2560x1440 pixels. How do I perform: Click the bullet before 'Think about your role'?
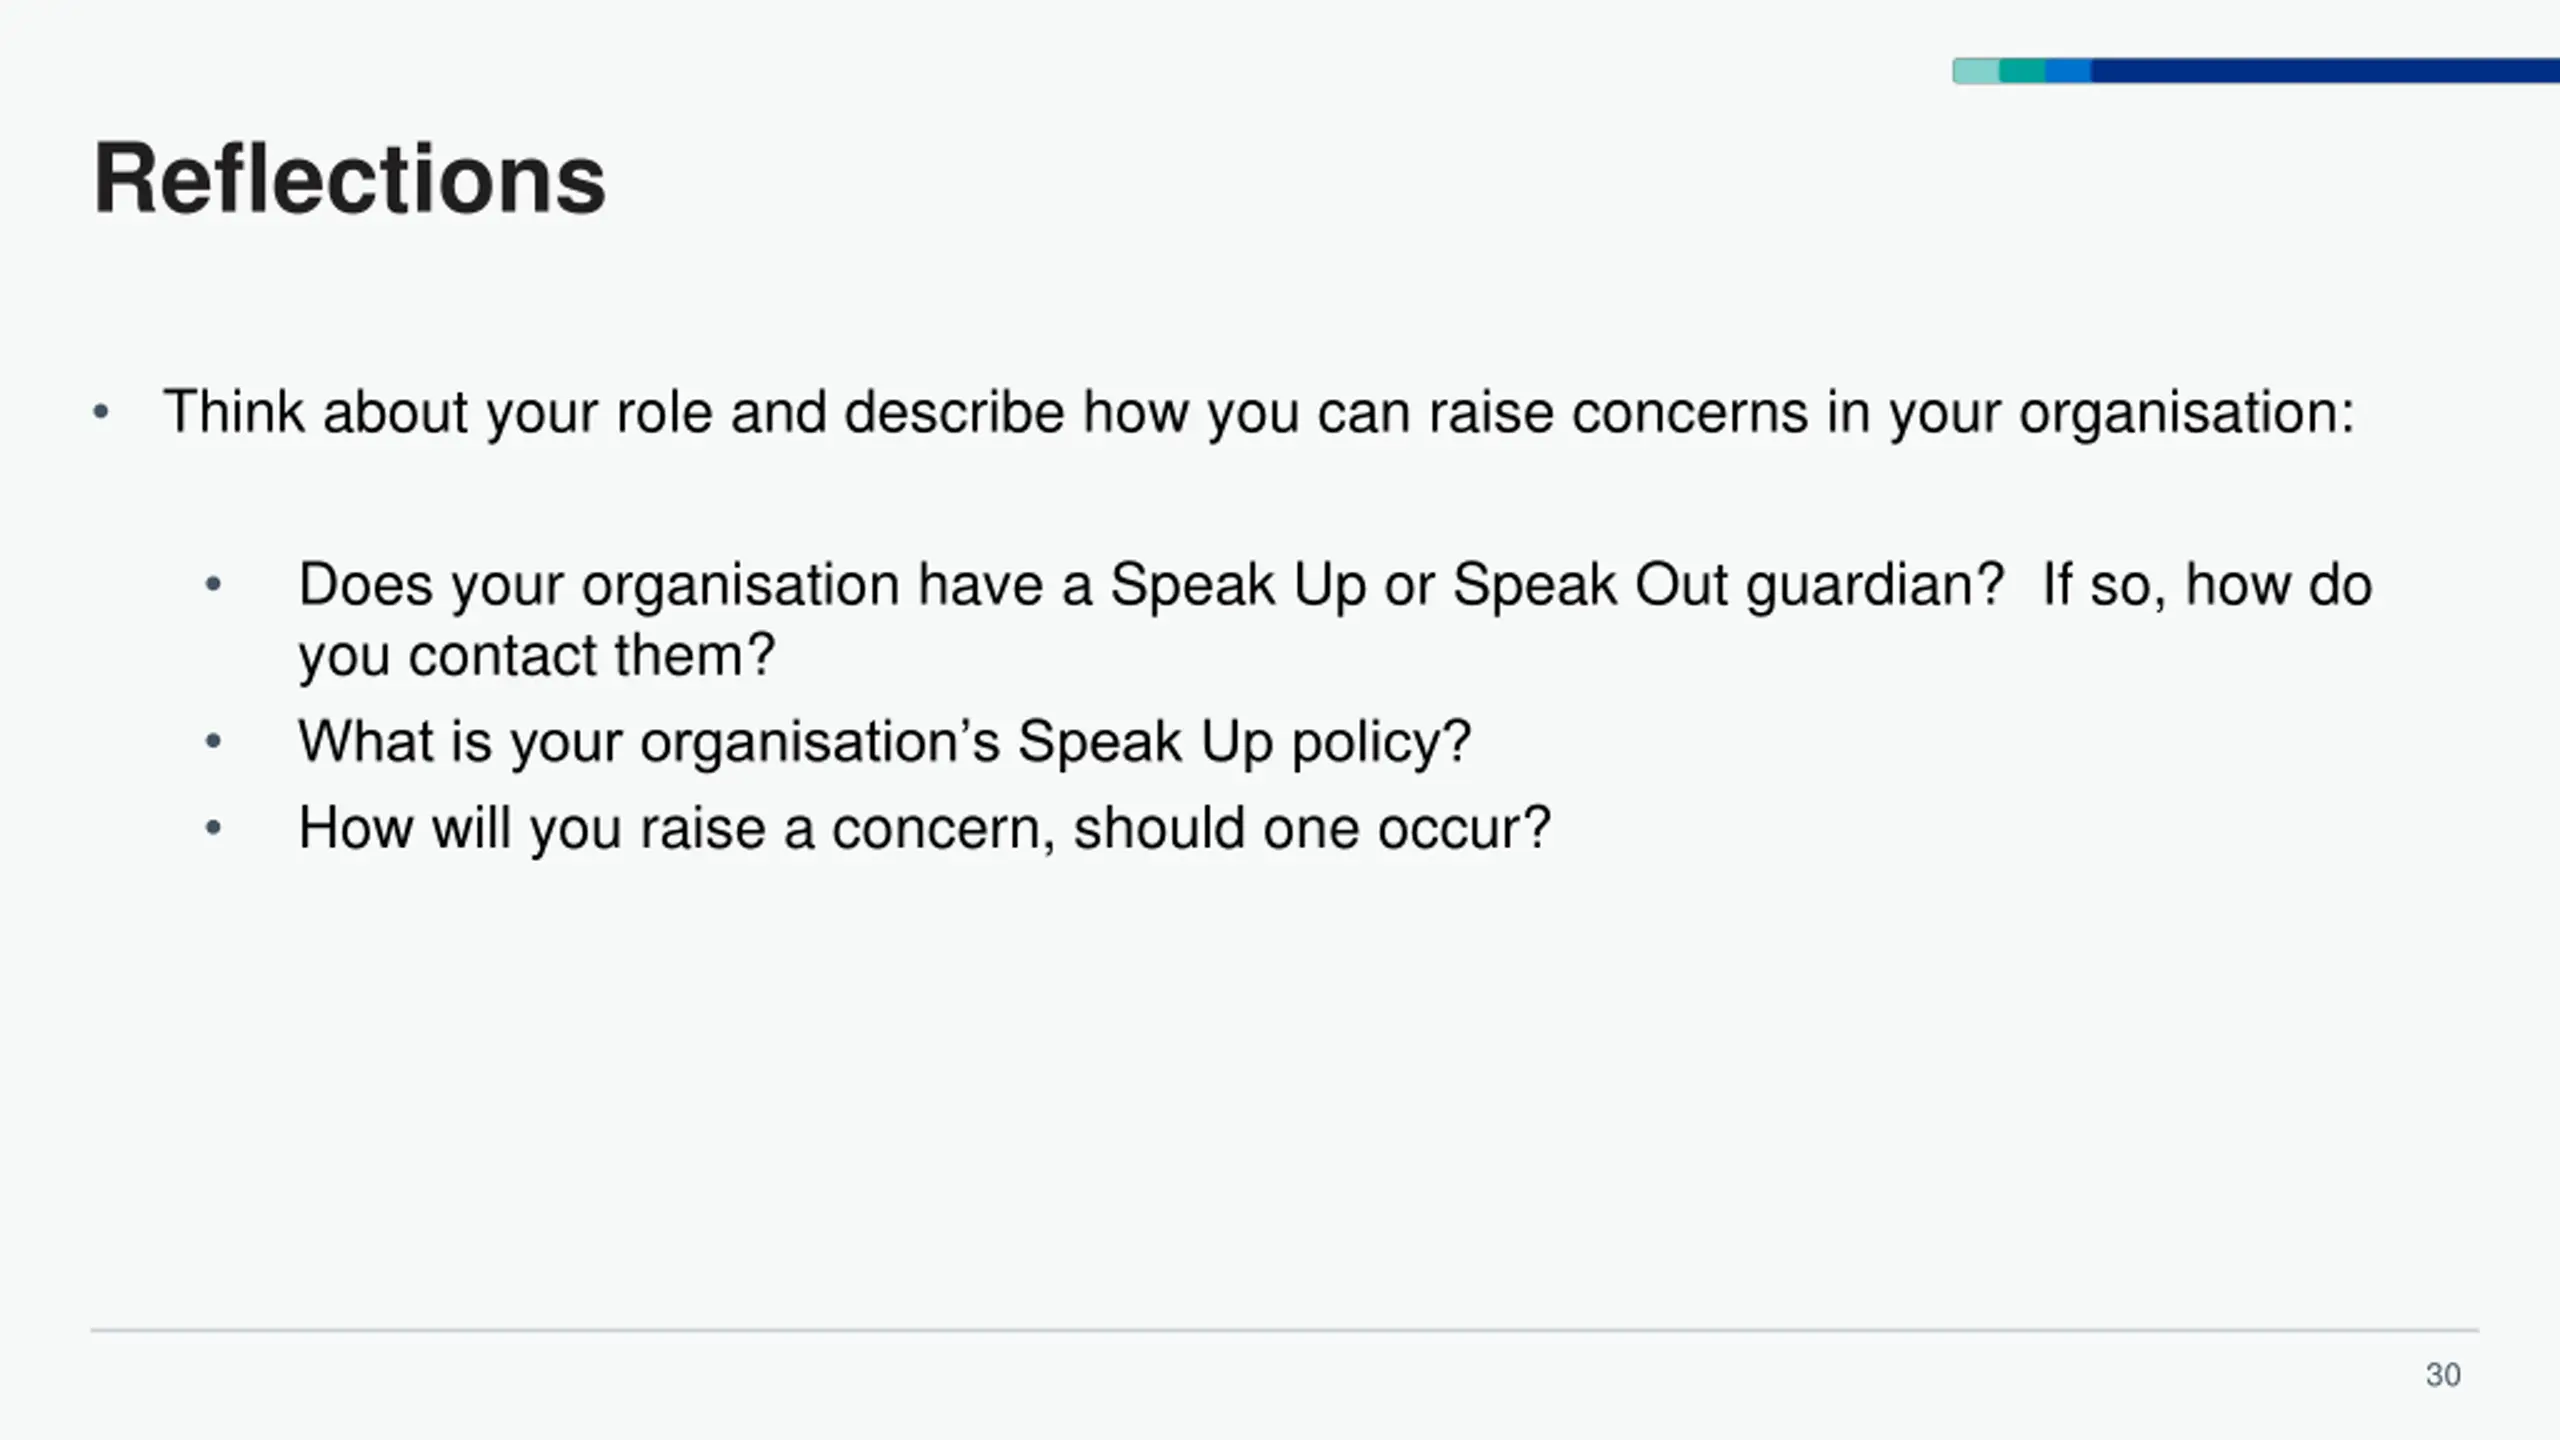coord(100,412)
